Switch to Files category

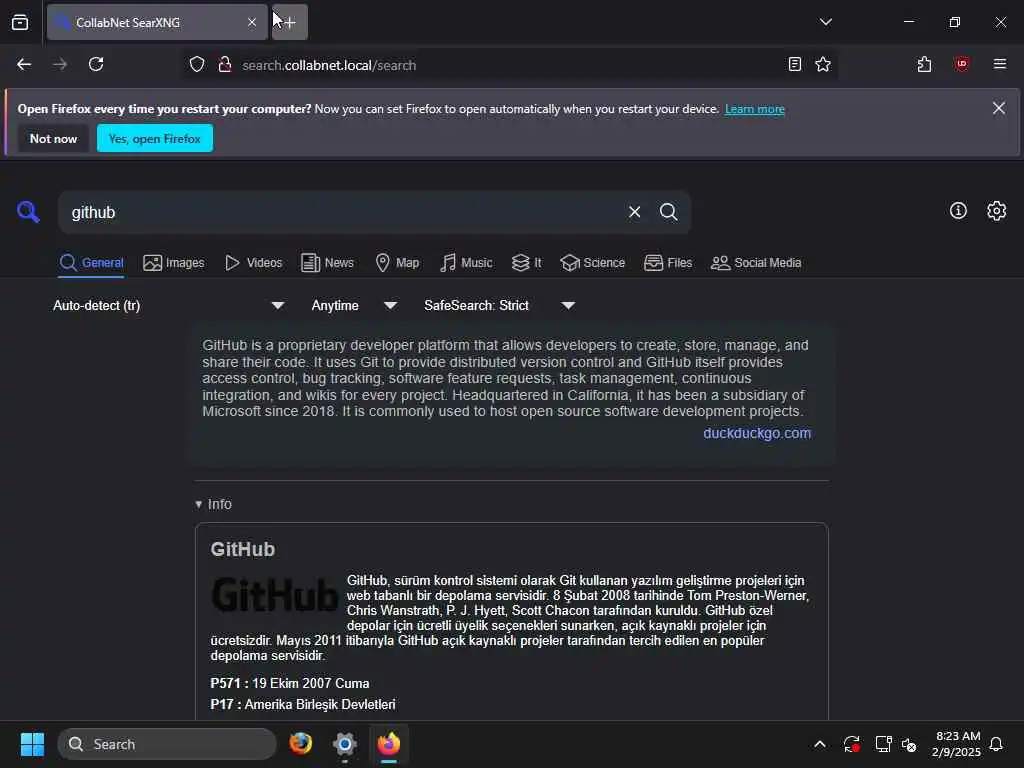pos(667,263)
